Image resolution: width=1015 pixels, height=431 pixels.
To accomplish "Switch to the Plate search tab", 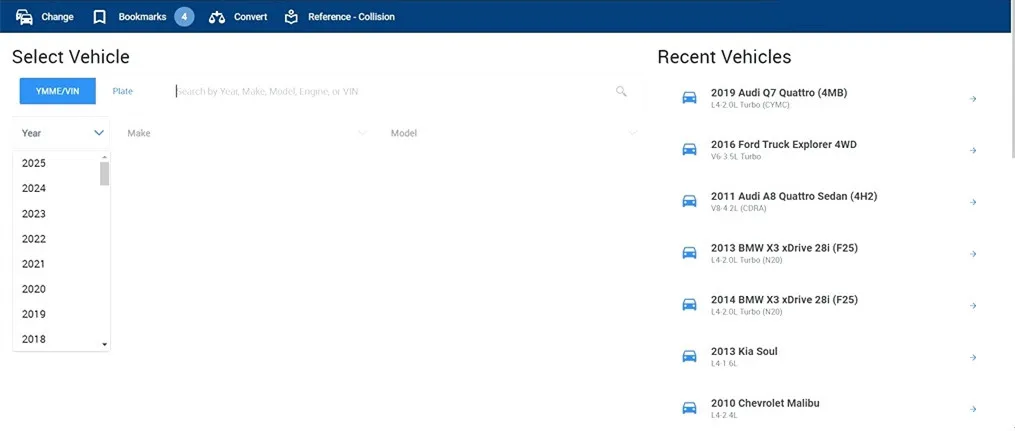I will tap(122, 91).
